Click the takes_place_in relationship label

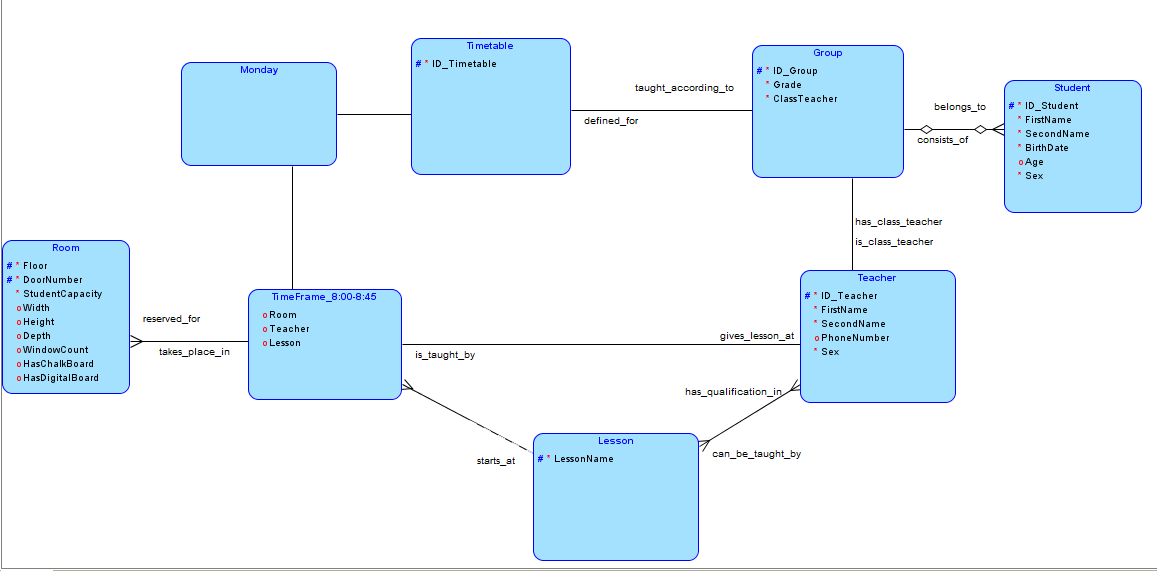pyautogui.click(x=194, y=352)
